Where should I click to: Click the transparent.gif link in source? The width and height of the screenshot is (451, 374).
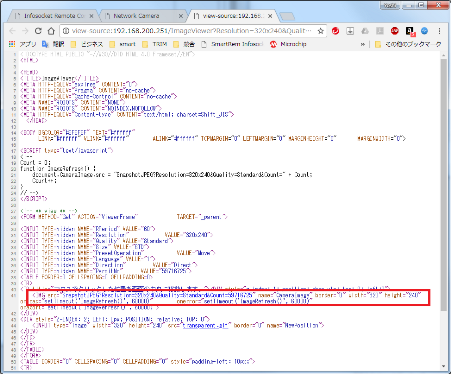click(x=205, y=325)
